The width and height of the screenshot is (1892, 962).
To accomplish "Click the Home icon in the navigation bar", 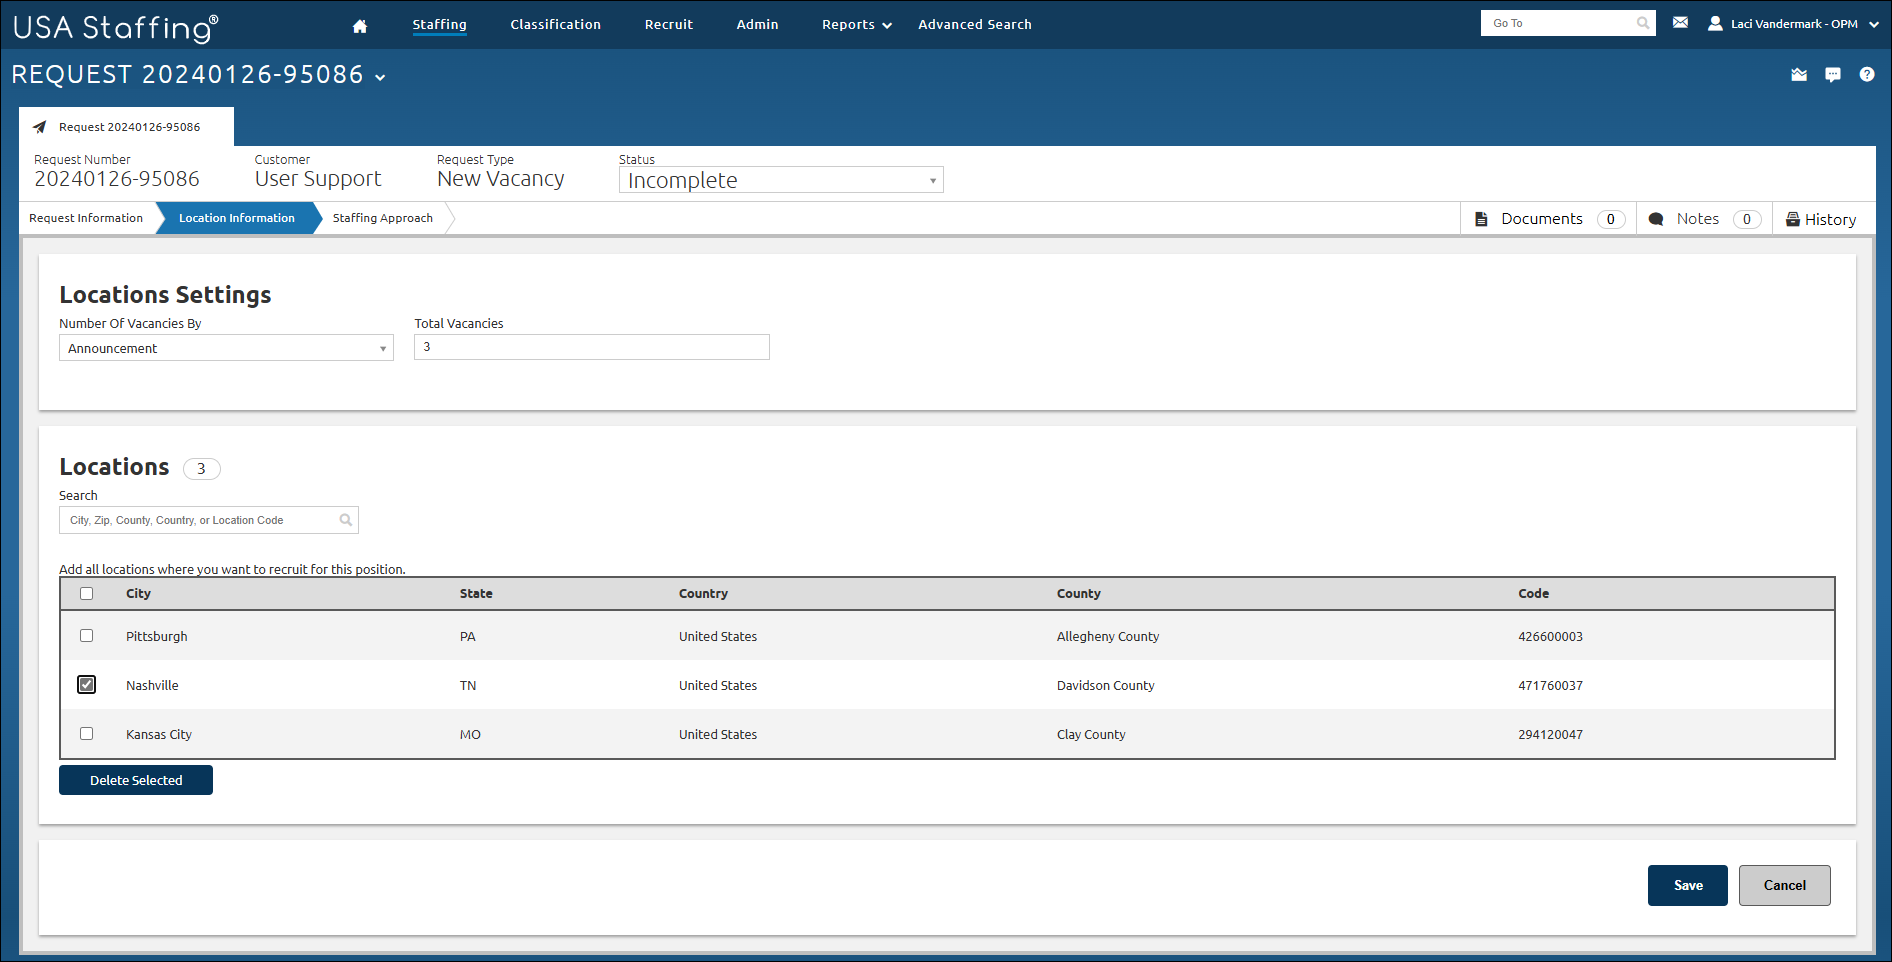I will tap(360, 26).
